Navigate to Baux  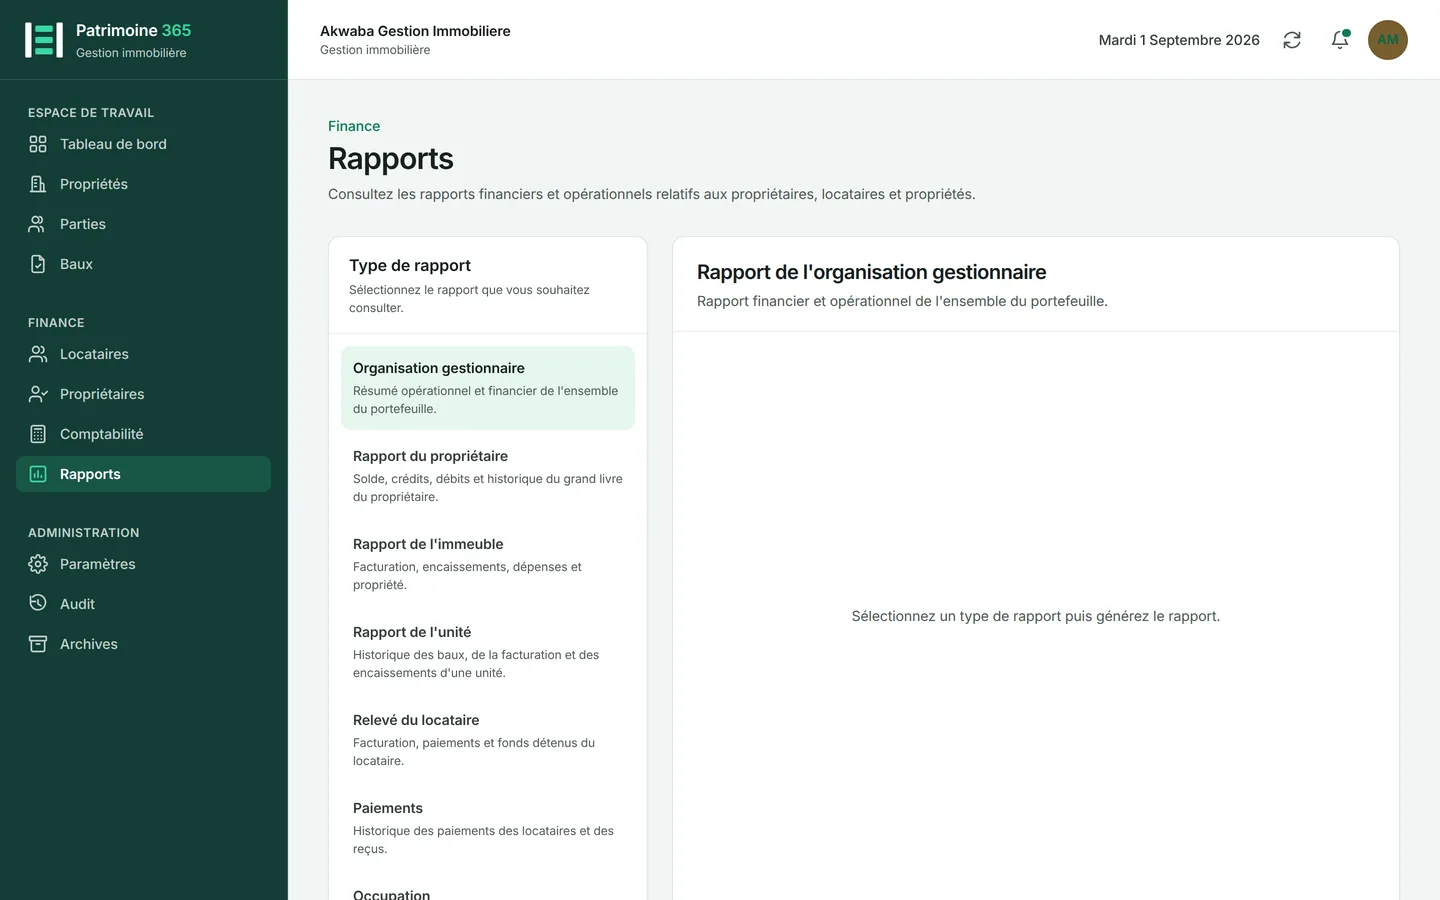pos(143,264)
